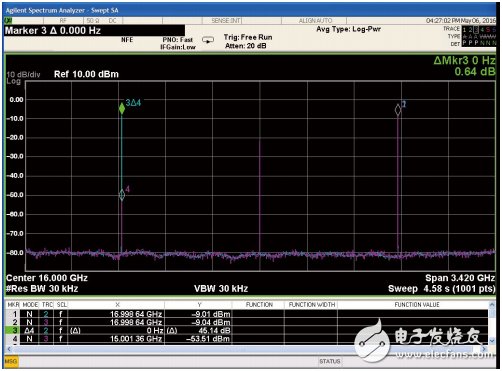
Task: Click marker table scroll-up arrow
Action: point(492,304)
